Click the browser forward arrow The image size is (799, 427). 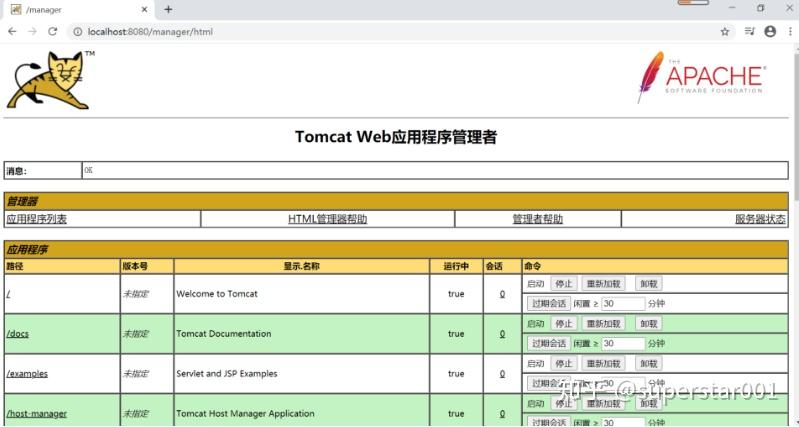pos(32,32)
